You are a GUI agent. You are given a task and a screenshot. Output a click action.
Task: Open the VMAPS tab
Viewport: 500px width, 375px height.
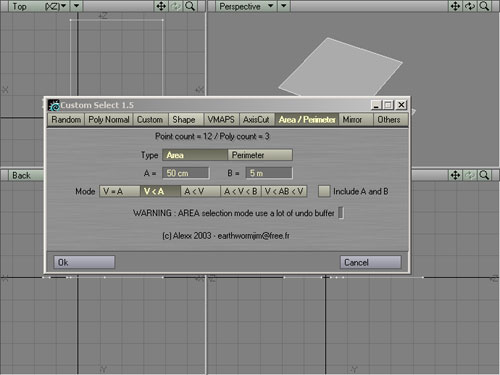(x=221, y=120)
